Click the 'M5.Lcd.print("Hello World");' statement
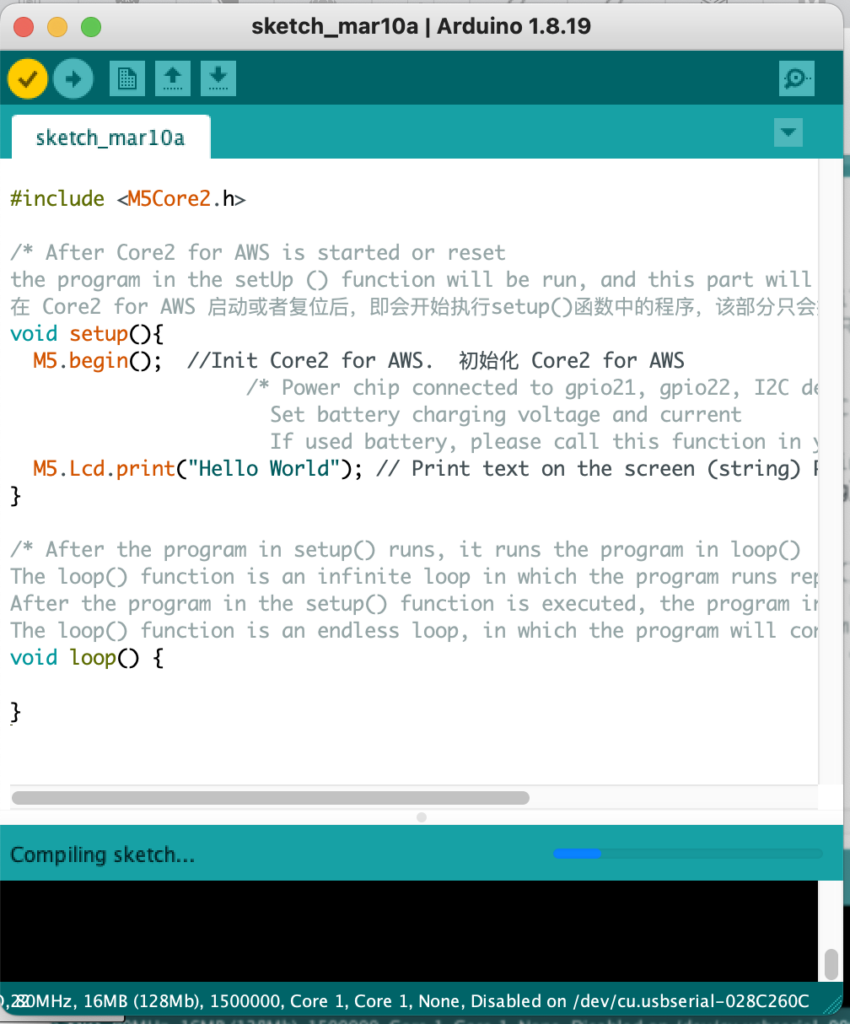 coord(197,469)
